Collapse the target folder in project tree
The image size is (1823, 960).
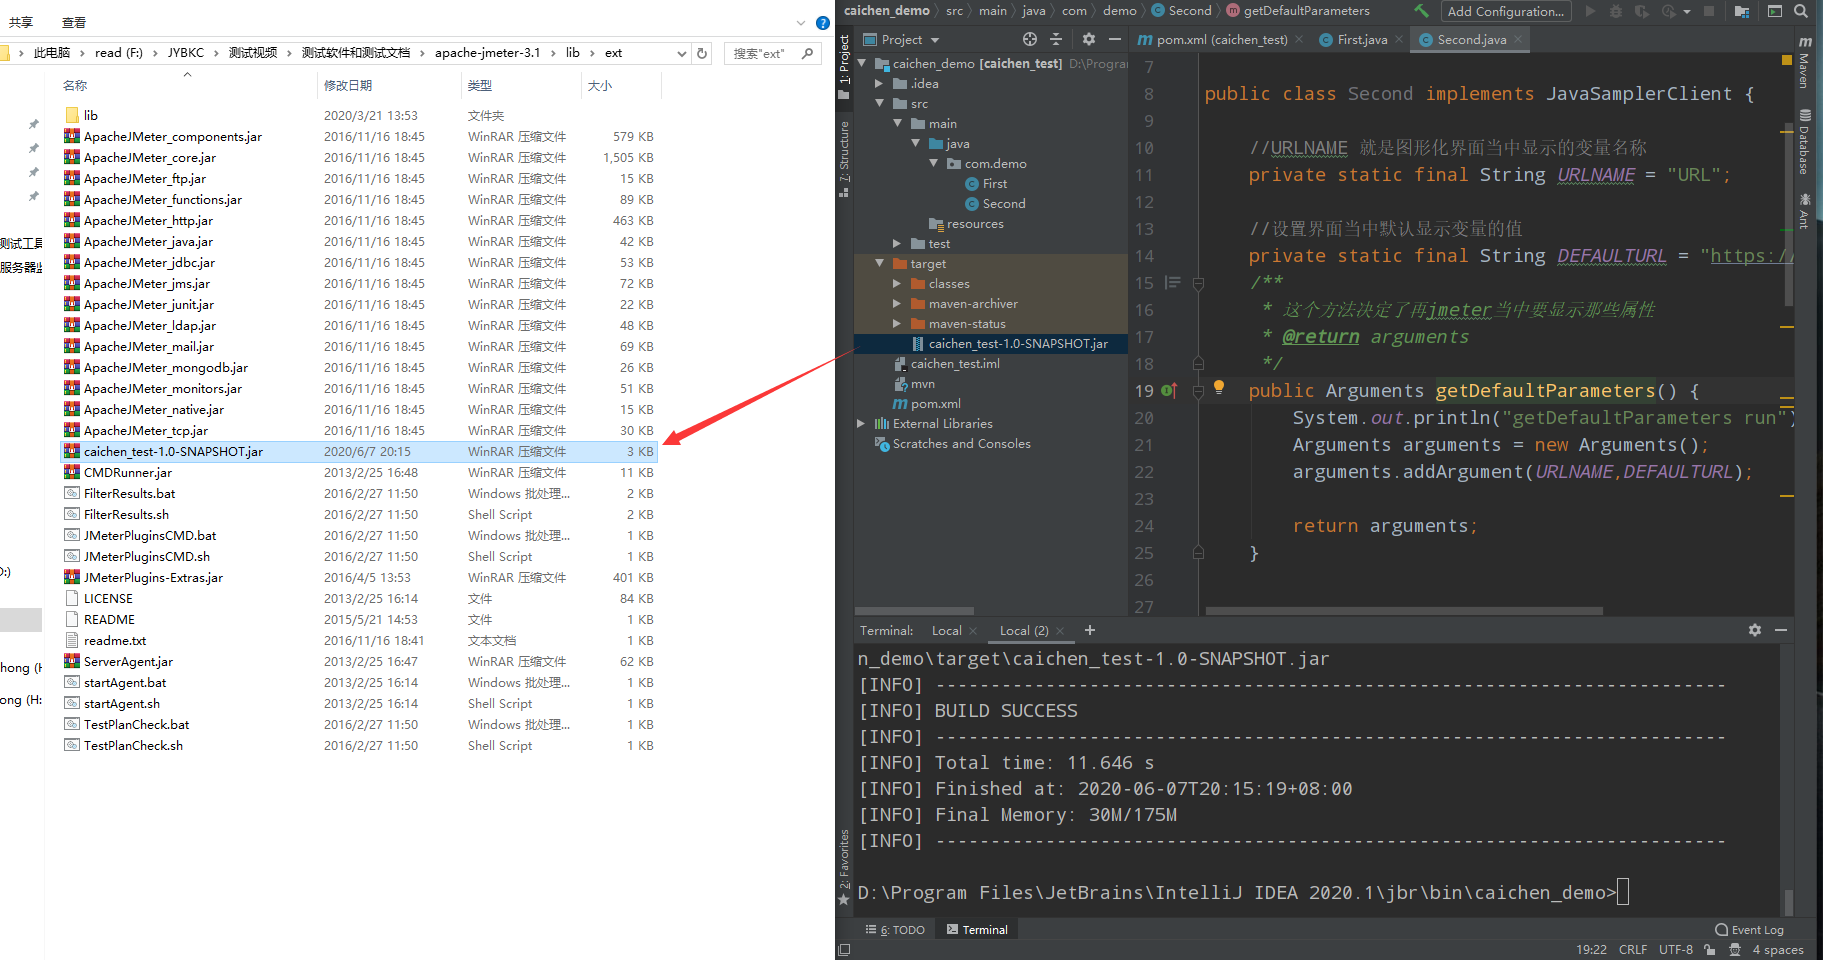[x=880, y=263]
